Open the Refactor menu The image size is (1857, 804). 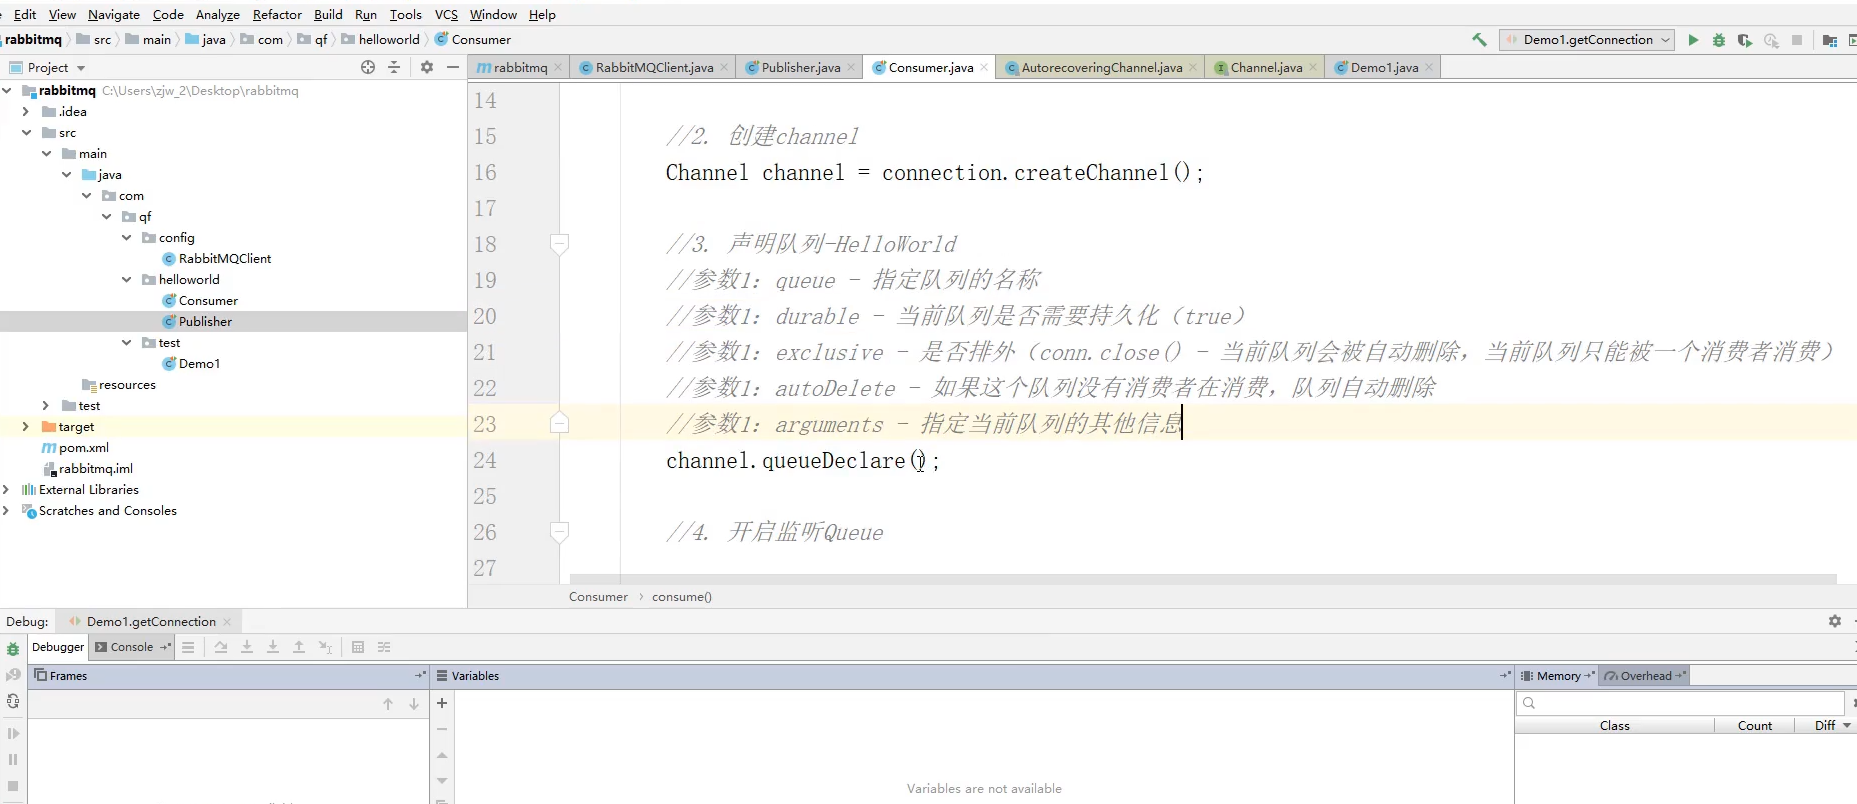pyautogui.click(x=277, y=14)
